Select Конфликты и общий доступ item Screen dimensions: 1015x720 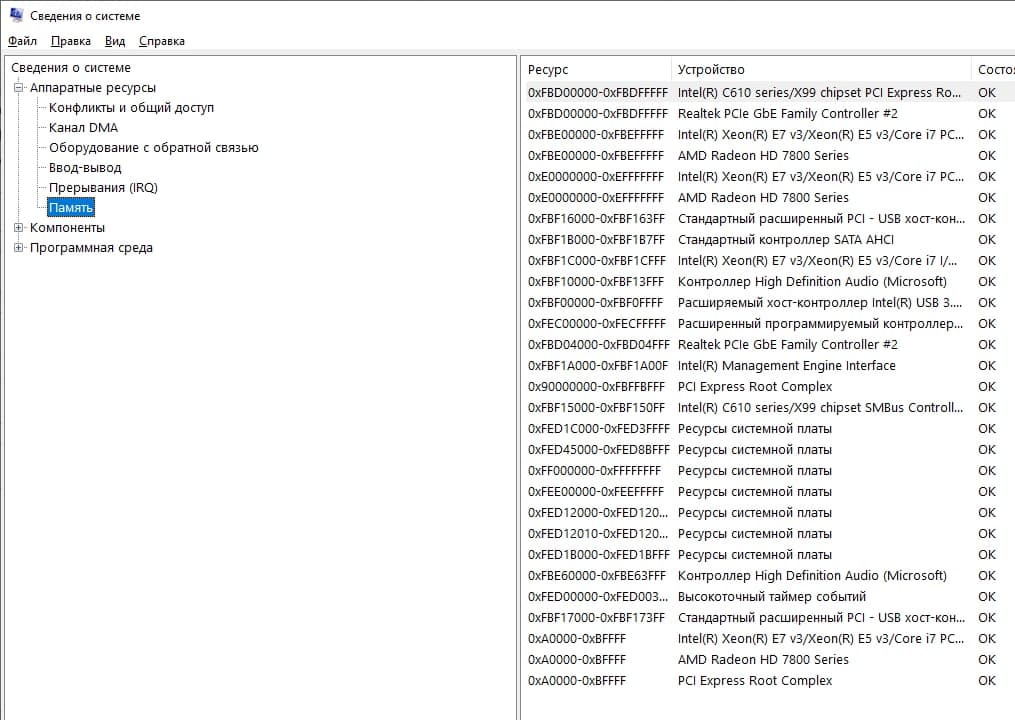[131, 108]
